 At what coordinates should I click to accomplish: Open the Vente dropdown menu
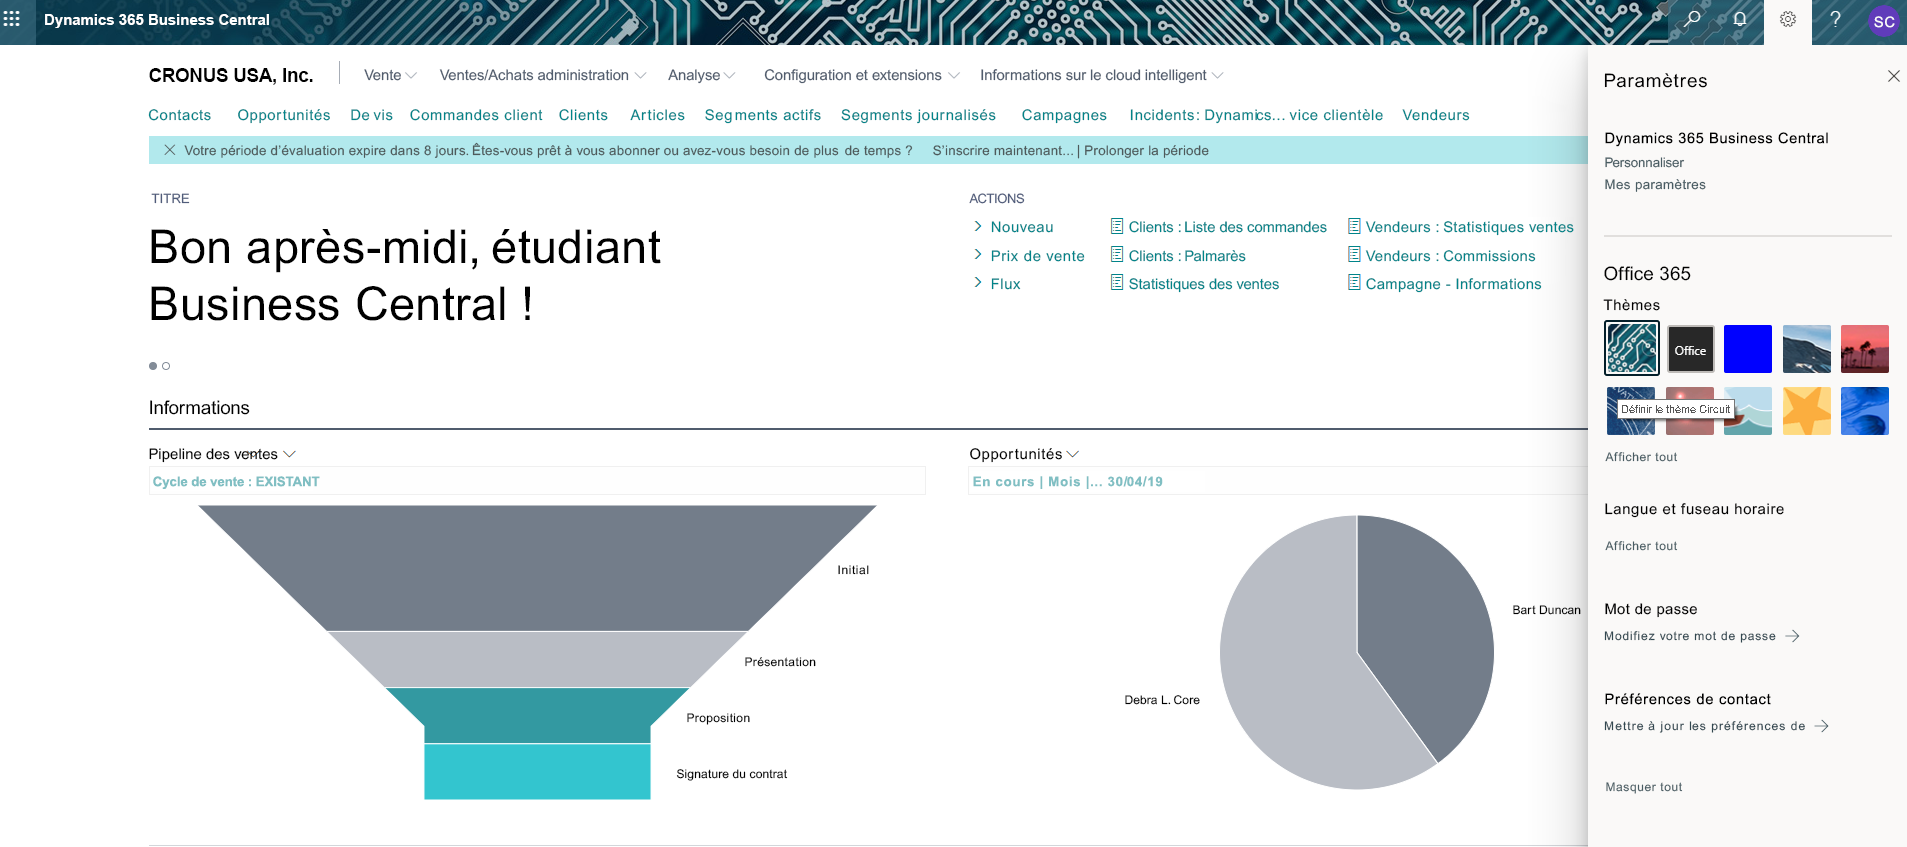(x=390, y=75)
